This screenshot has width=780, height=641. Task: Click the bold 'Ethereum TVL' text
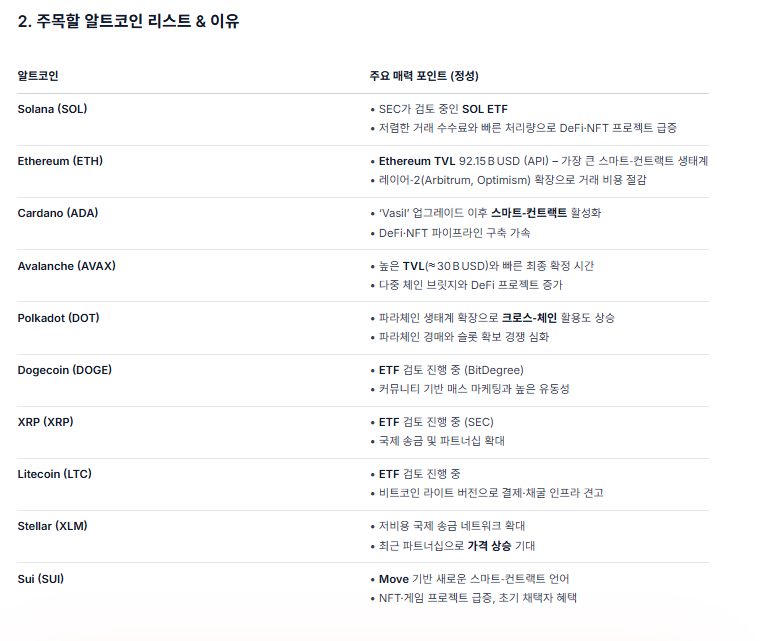click(x=417, y=161)
